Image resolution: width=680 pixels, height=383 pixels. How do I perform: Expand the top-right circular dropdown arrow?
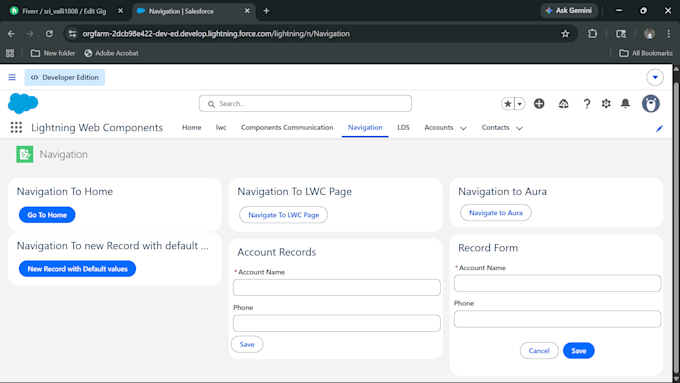655,78
